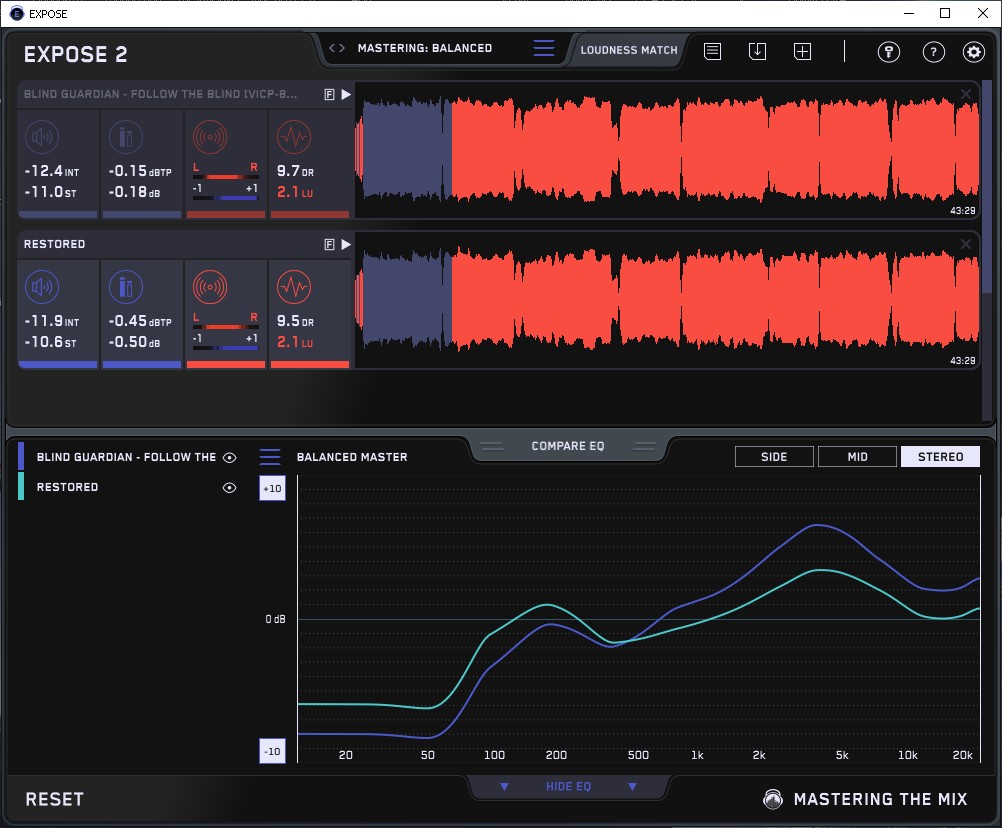Maximize the EXPOSE window

pyautogui.click(x=945, y=13)
